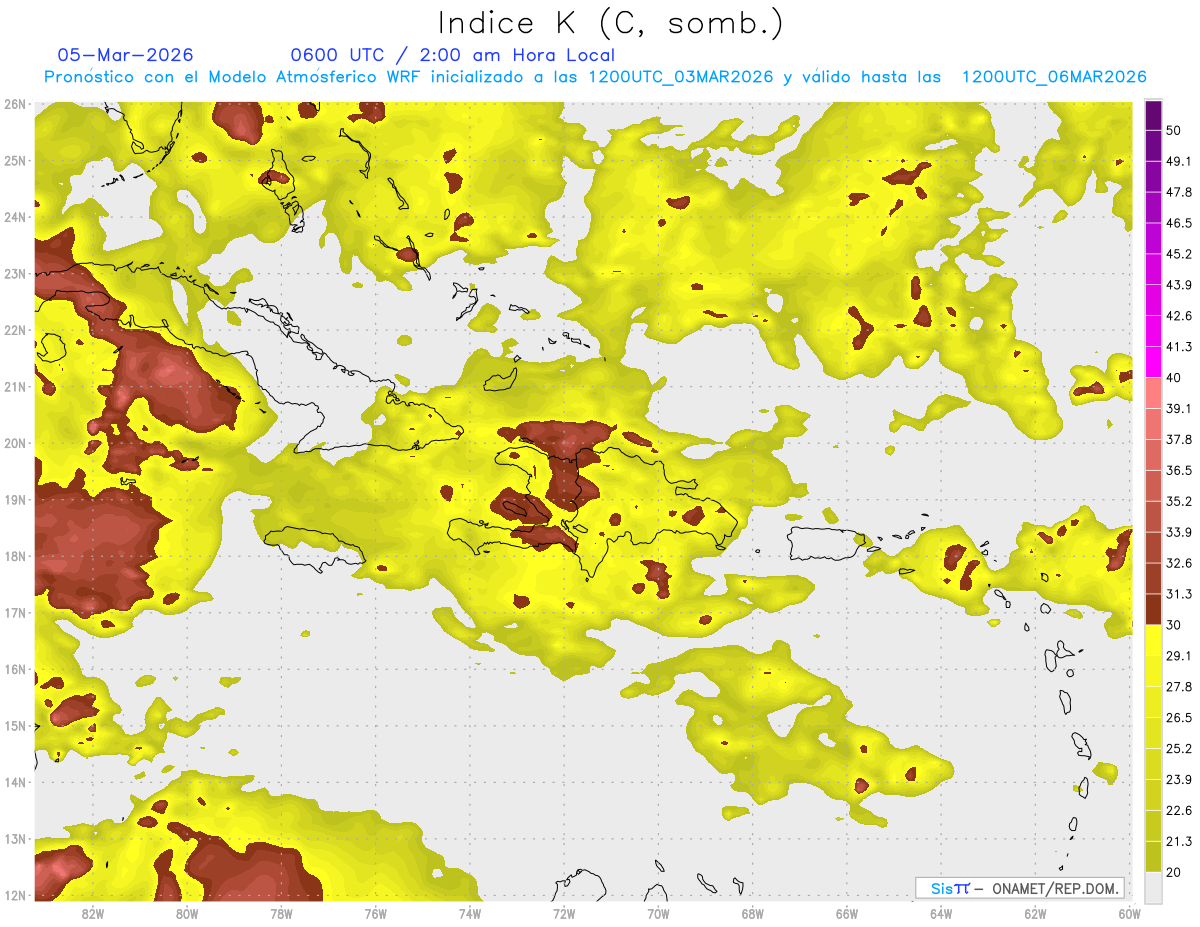Click the latitude label '19N'
The width and height of the screenshot is (1200, 927).
15,500
